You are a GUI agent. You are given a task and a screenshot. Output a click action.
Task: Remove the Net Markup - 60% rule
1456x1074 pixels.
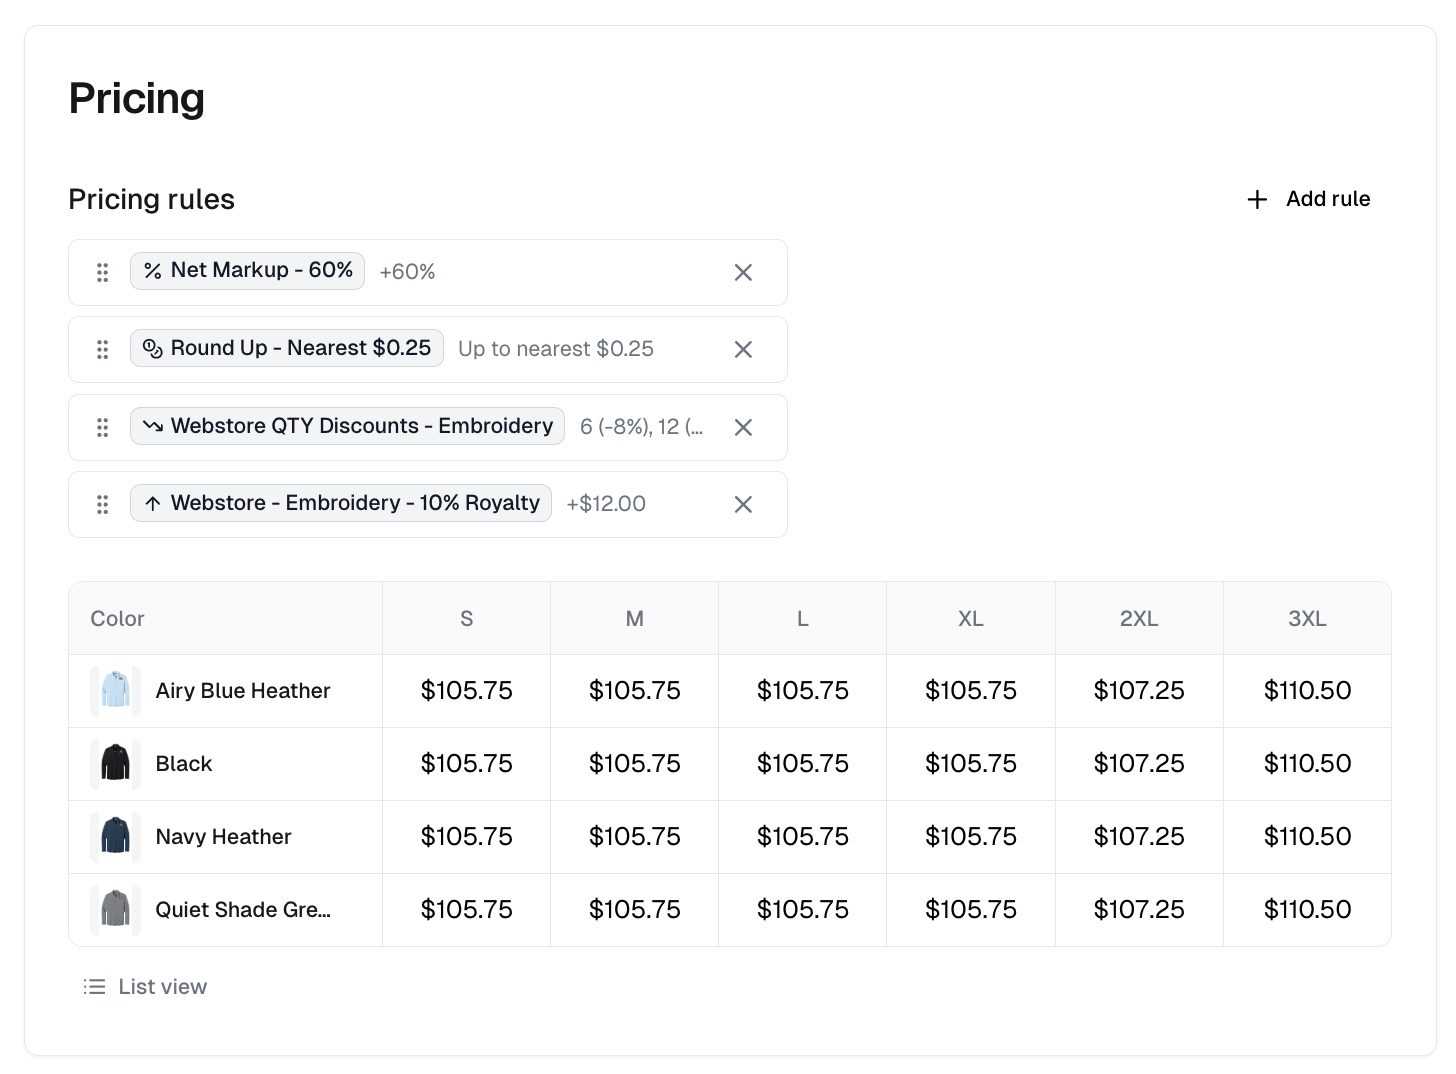click(x=743, y=272)
